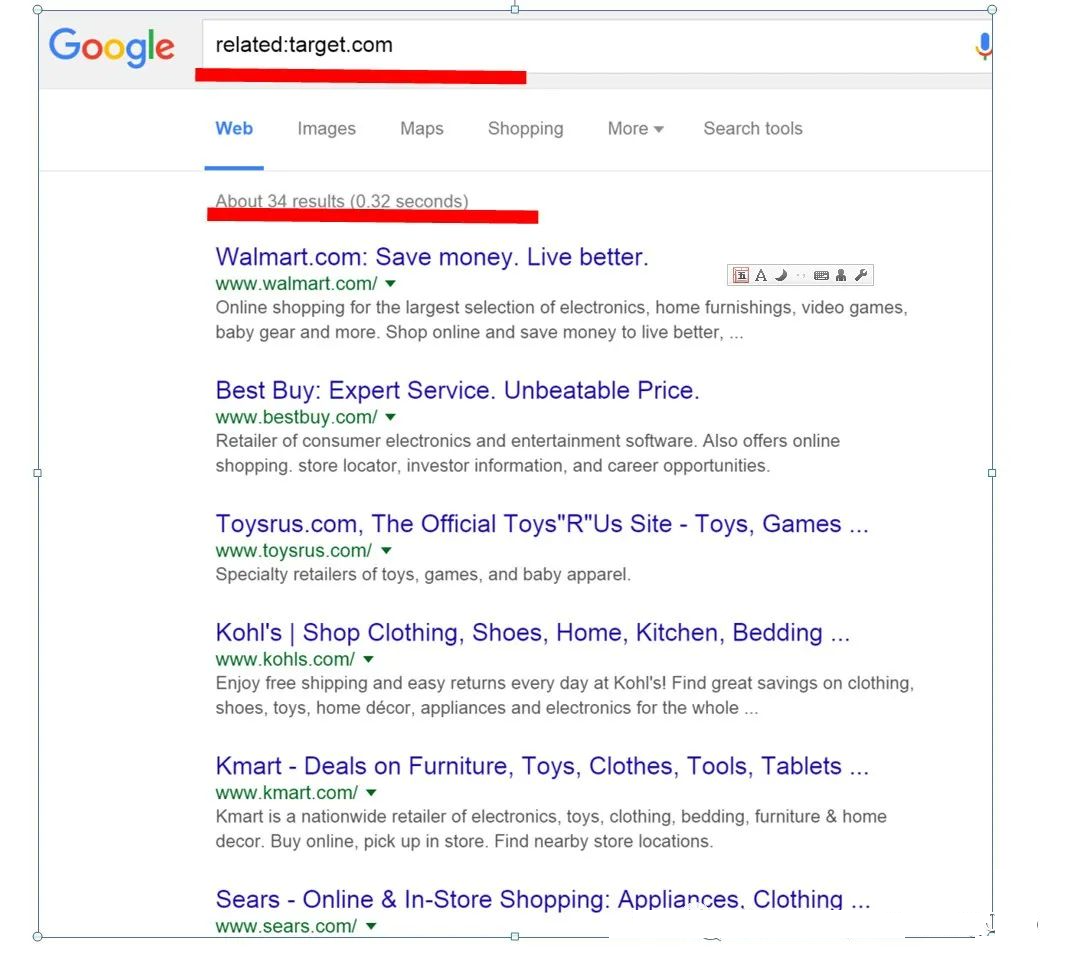Toggle the punctuation dots icon in IME toolbar

coord(801,276)
